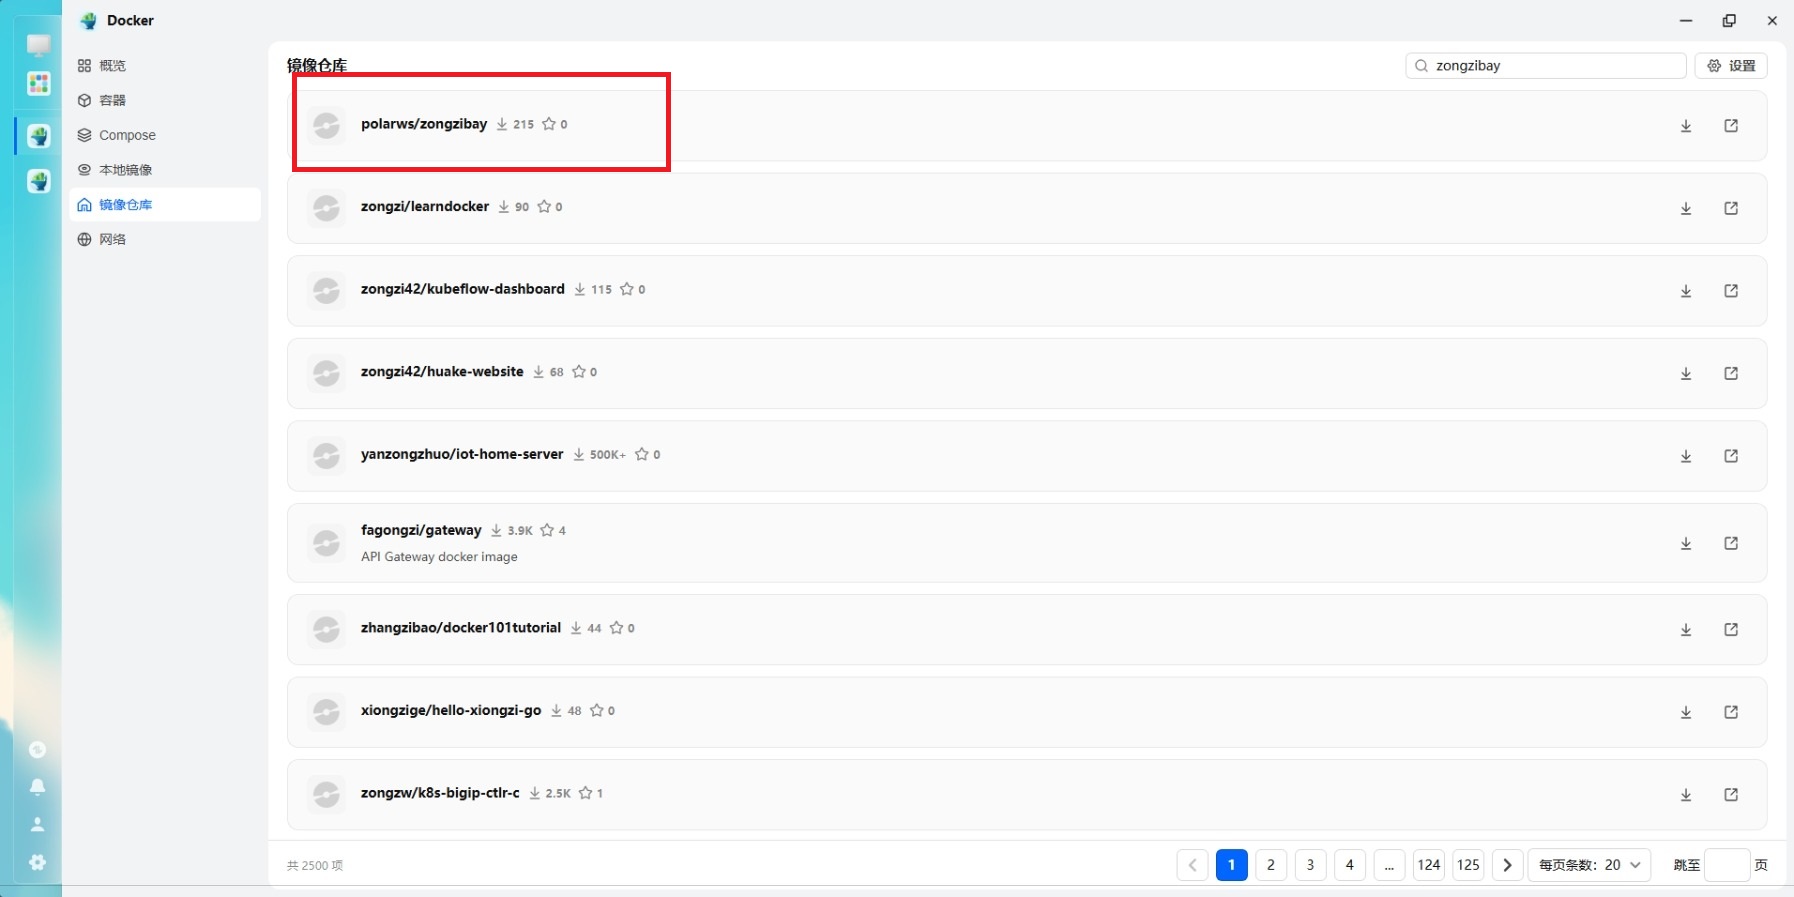
Task: Show the desktop from the dock
Action: [39, 45]
